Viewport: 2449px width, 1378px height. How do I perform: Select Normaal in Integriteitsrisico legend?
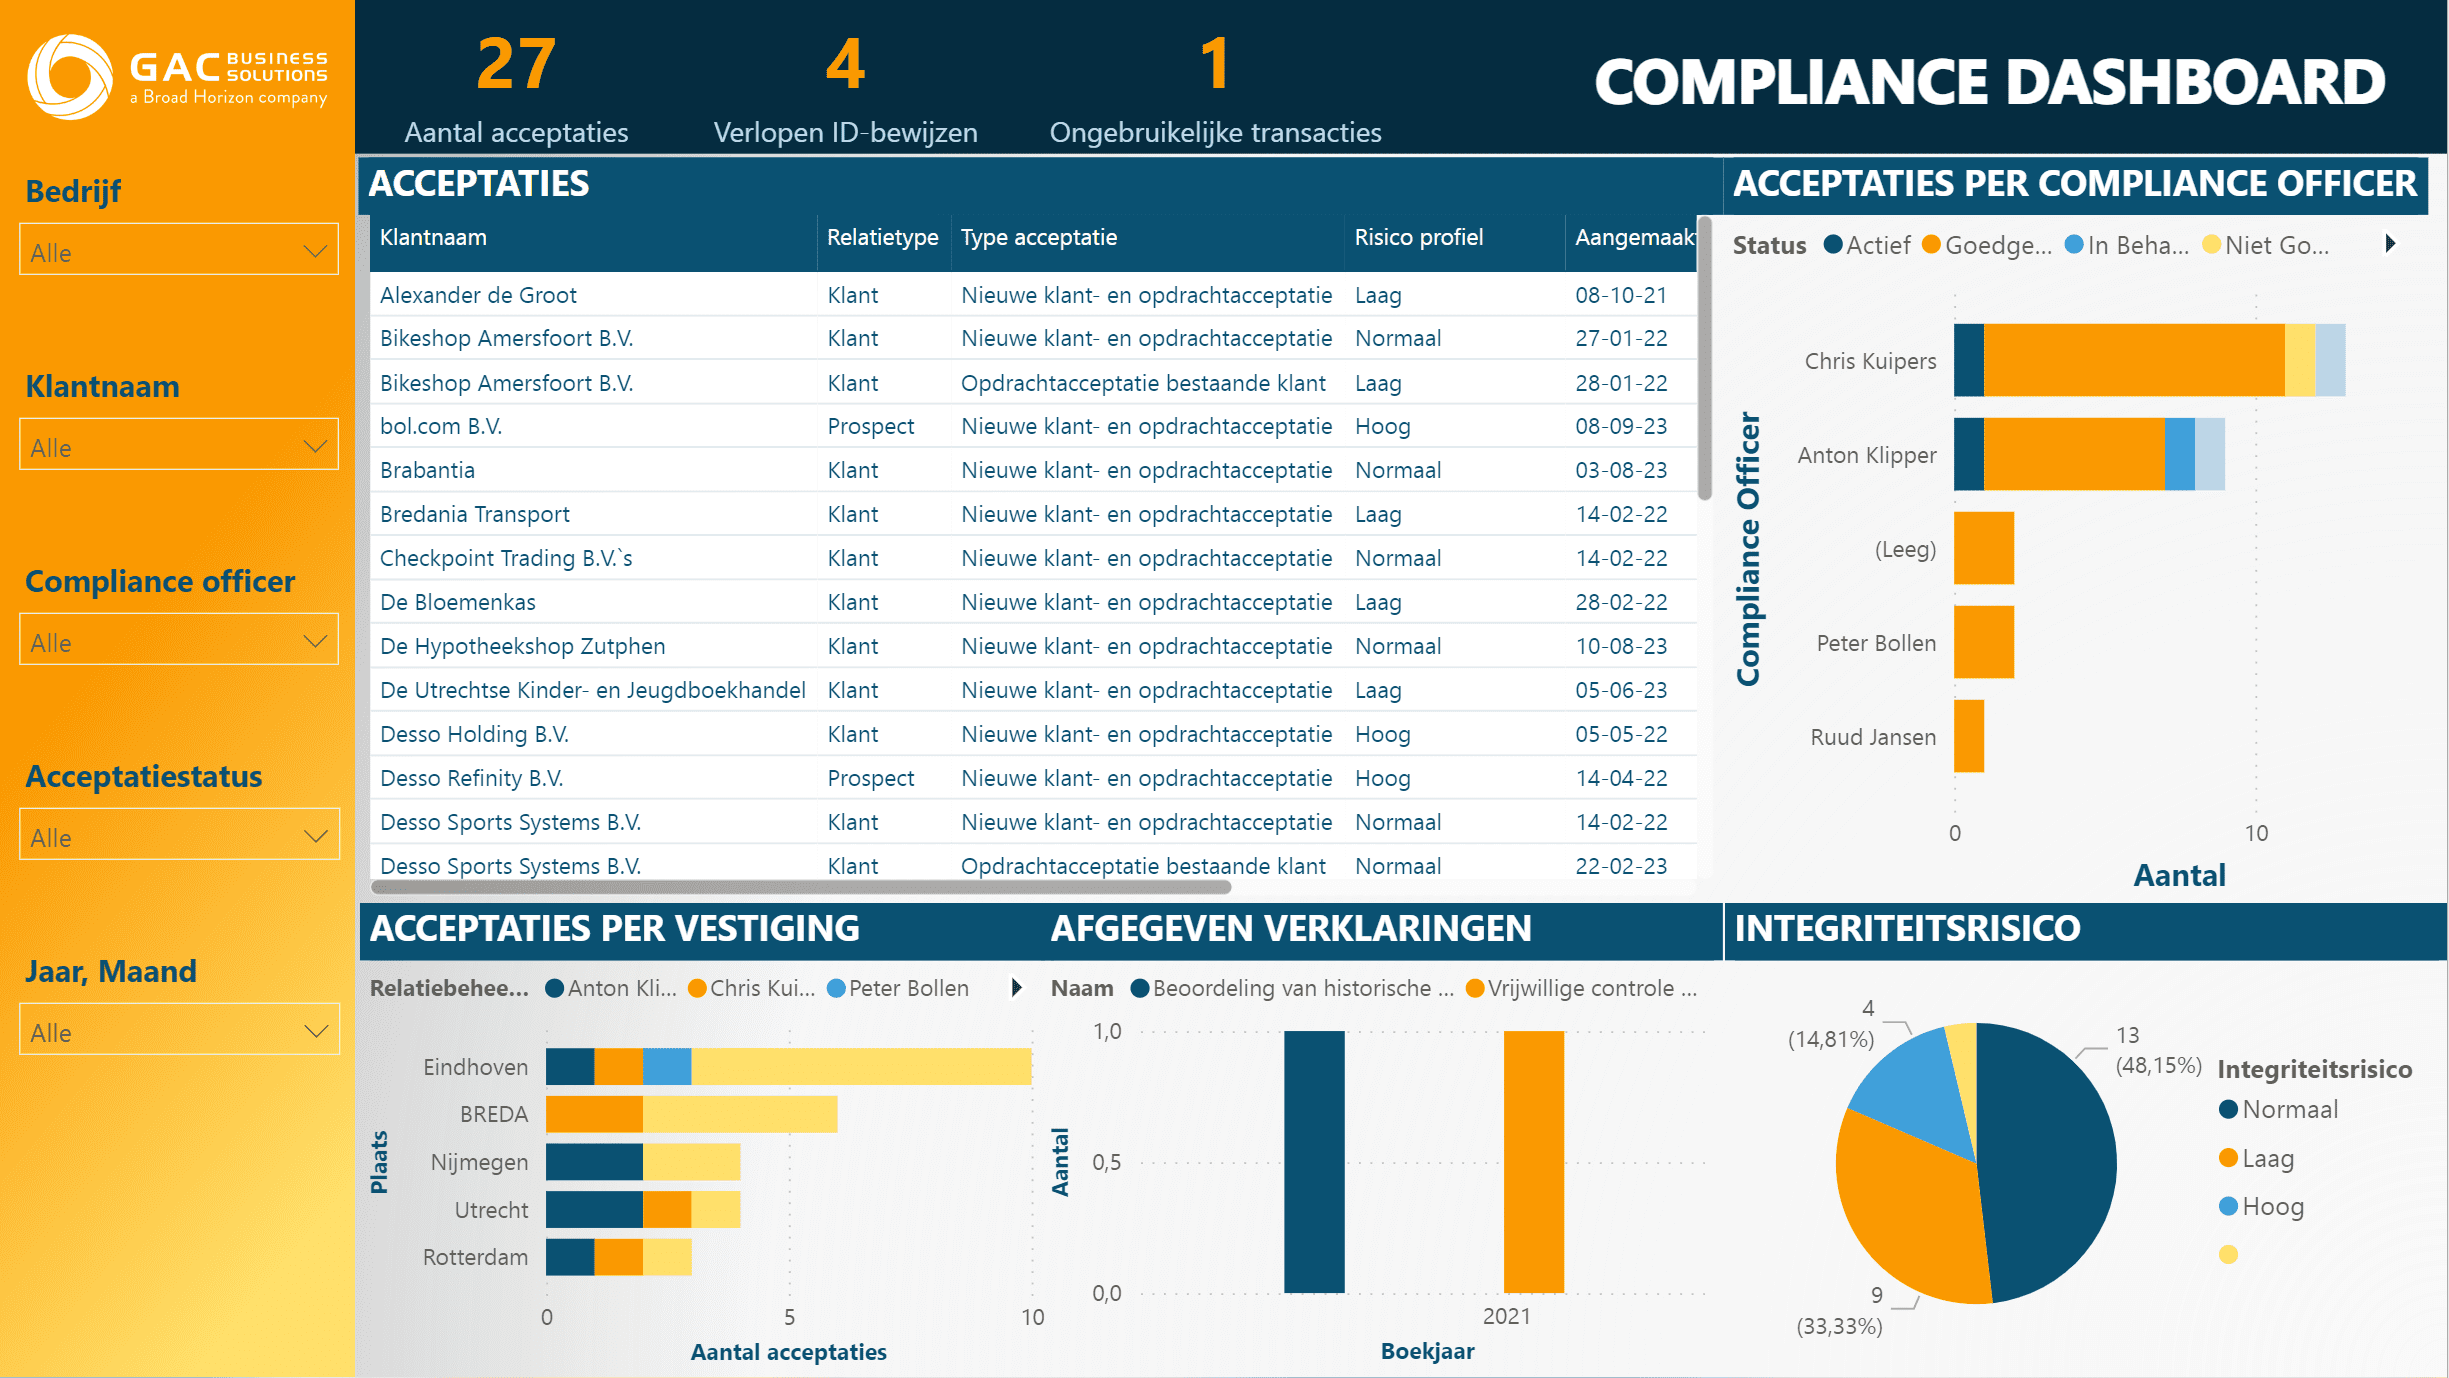(x=2278, y=1109)
